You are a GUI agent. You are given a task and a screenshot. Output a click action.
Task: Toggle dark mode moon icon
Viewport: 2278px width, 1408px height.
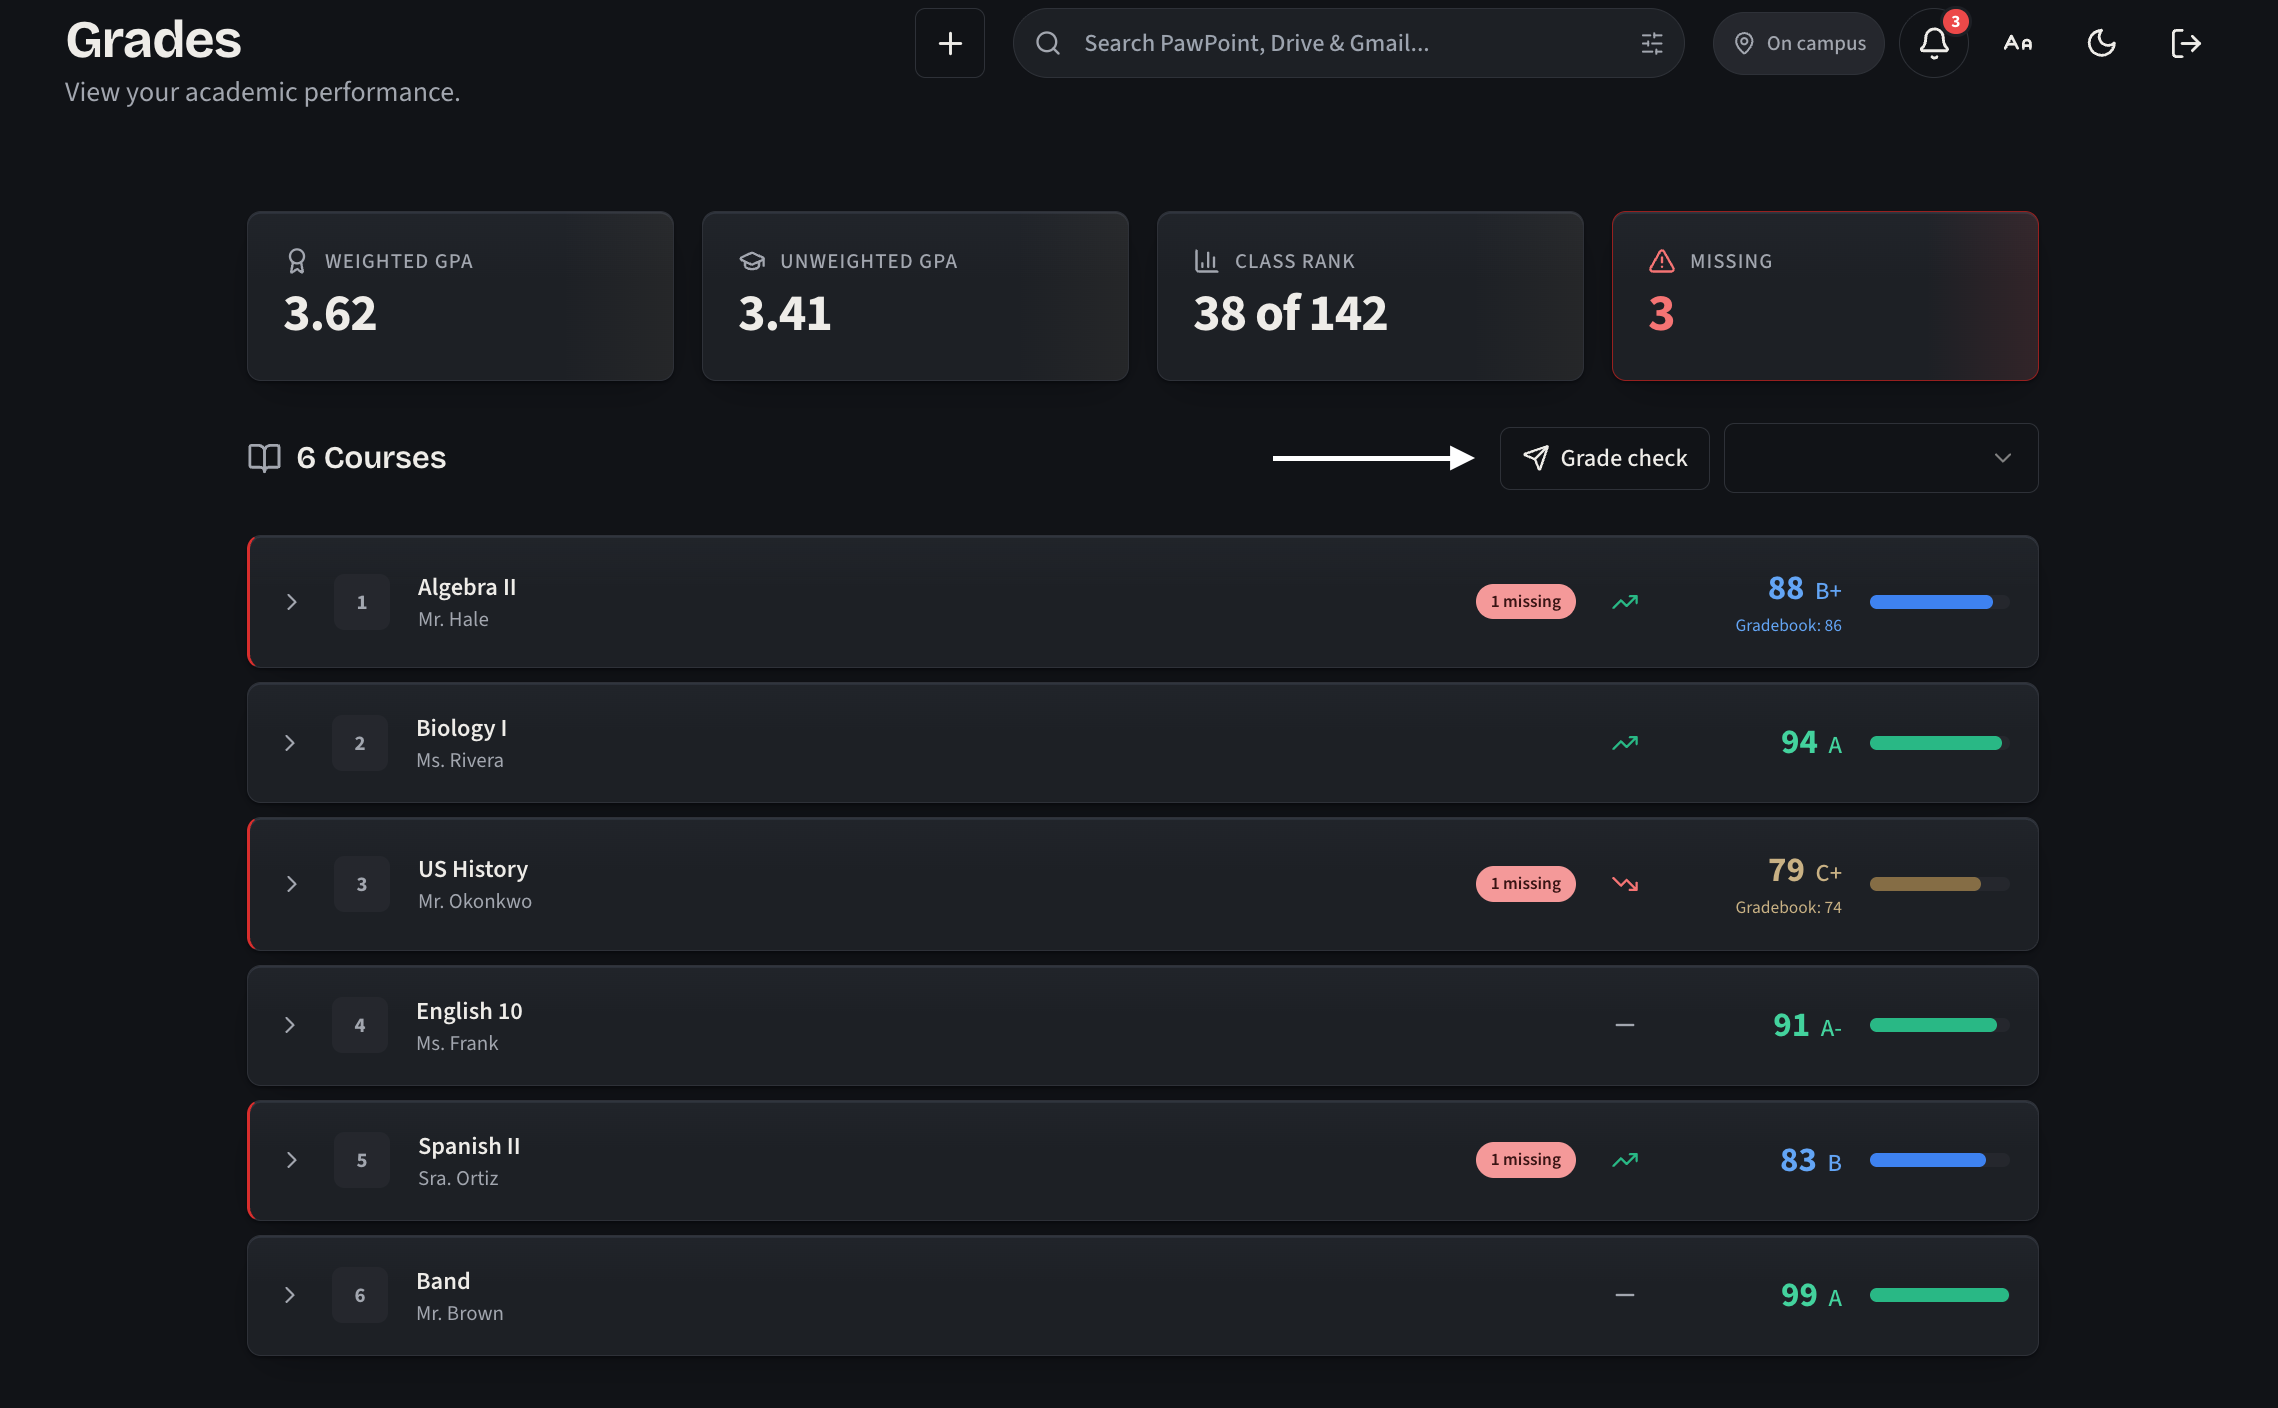(2101, 43)
